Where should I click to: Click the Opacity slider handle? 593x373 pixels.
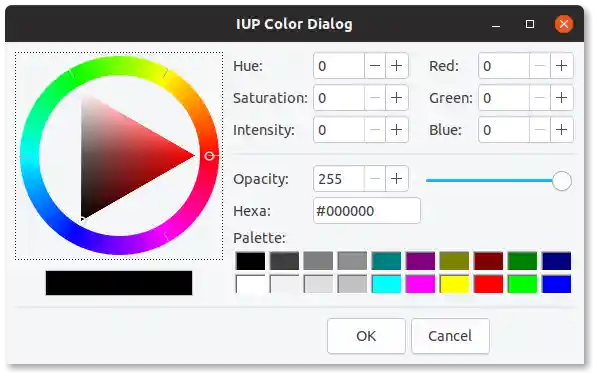(562, 181)
